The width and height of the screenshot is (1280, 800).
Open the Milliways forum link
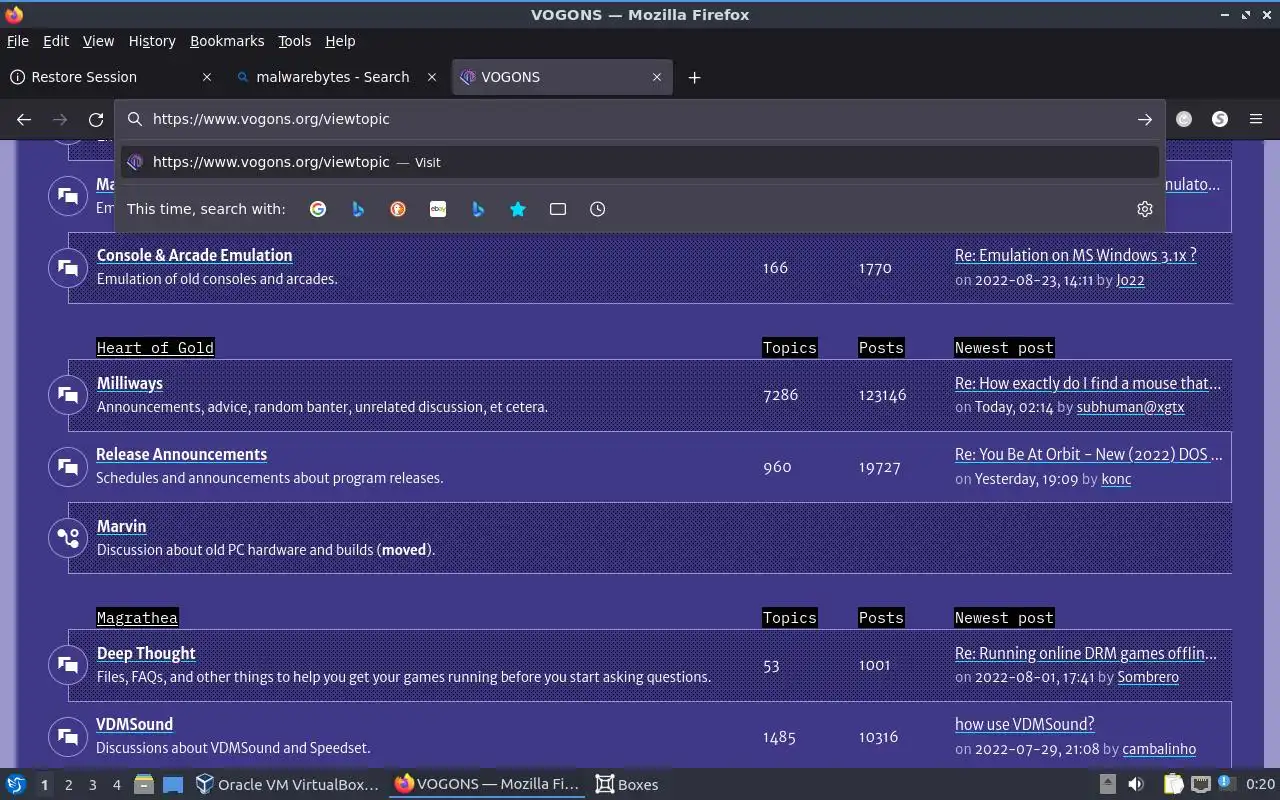[x=130, y=383]
